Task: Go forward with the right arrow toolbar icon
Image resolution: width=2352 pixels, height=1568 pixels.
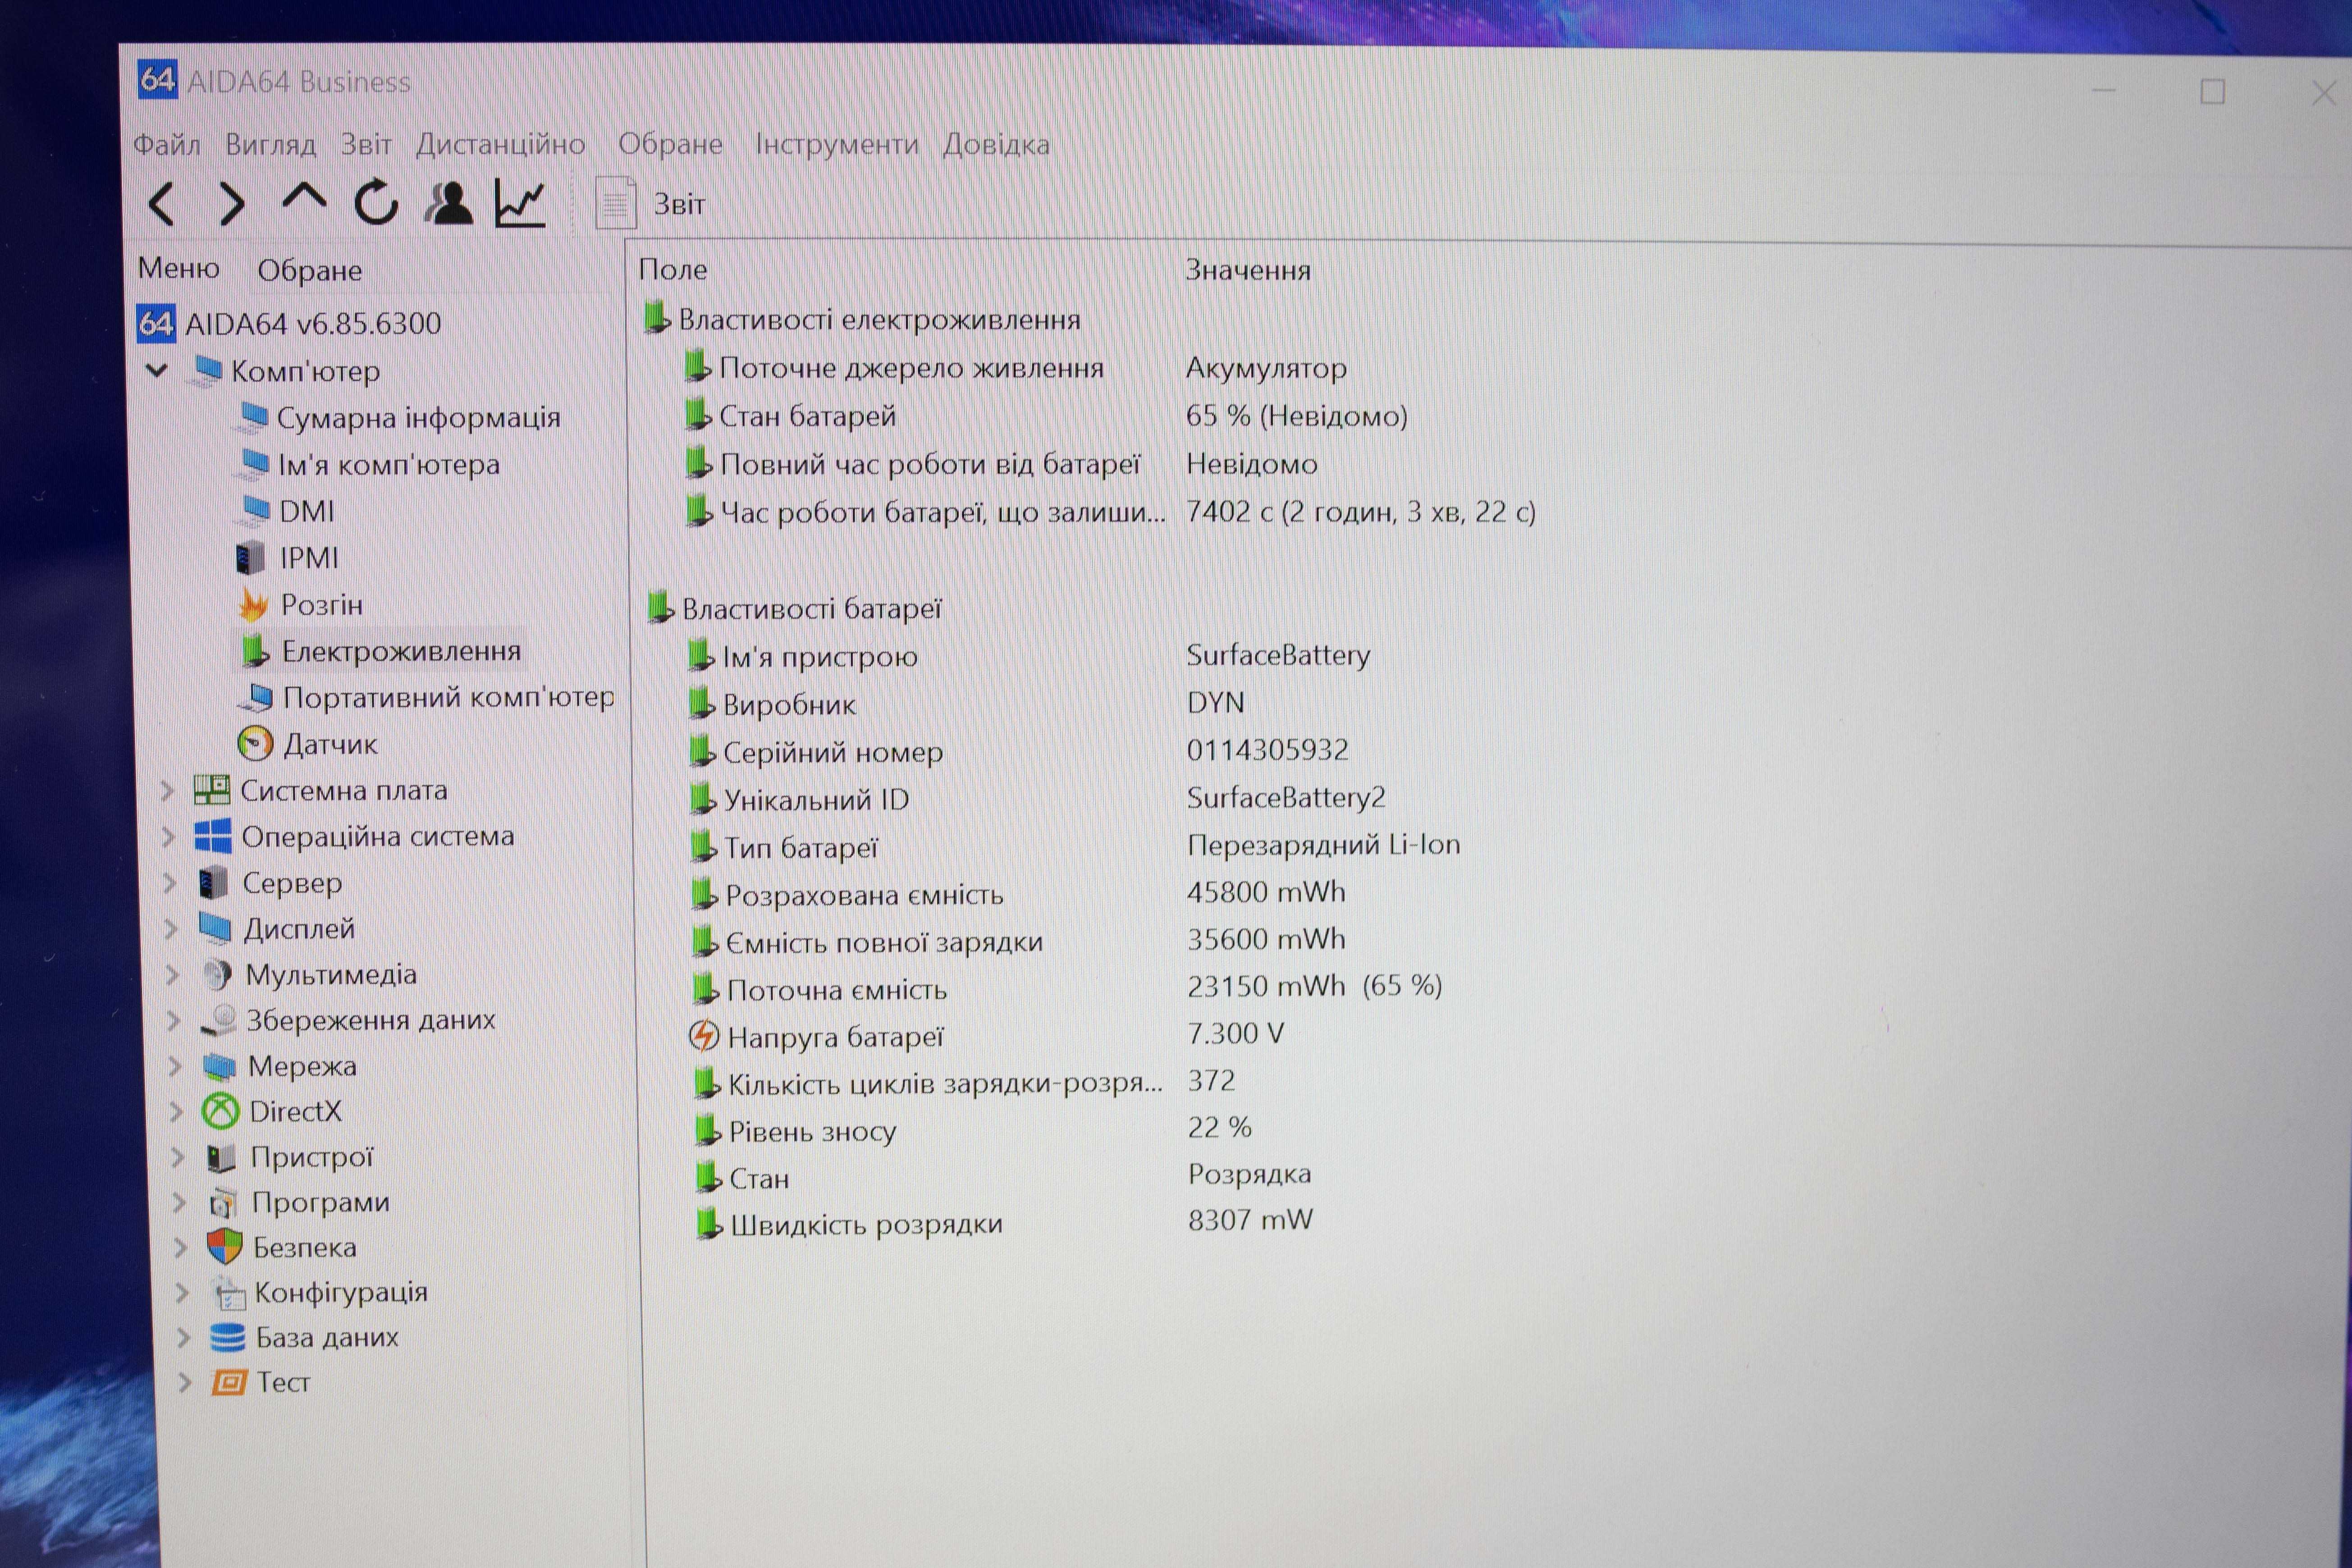Action: pos(232,204)
